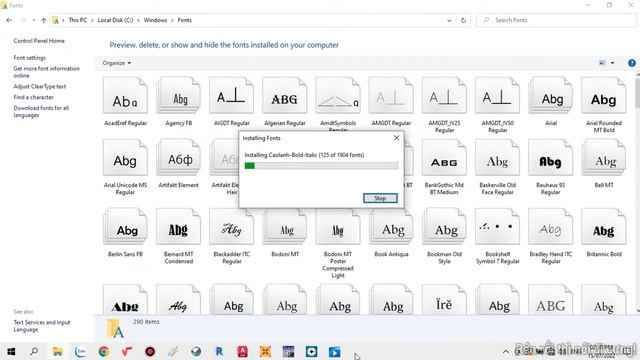Select the Baskerville Old Face Regular font

(497, 167)
